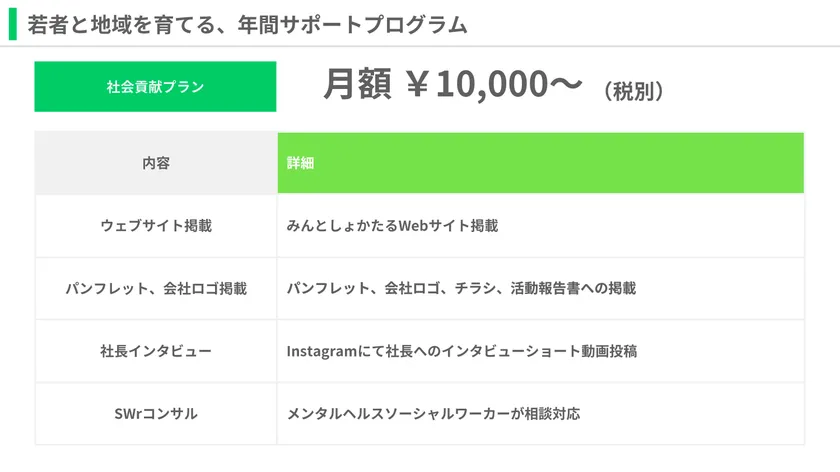Select the が相談対応 ending of the last row
840x472 pixels.
pyautogui.click(x=546, y=413)
